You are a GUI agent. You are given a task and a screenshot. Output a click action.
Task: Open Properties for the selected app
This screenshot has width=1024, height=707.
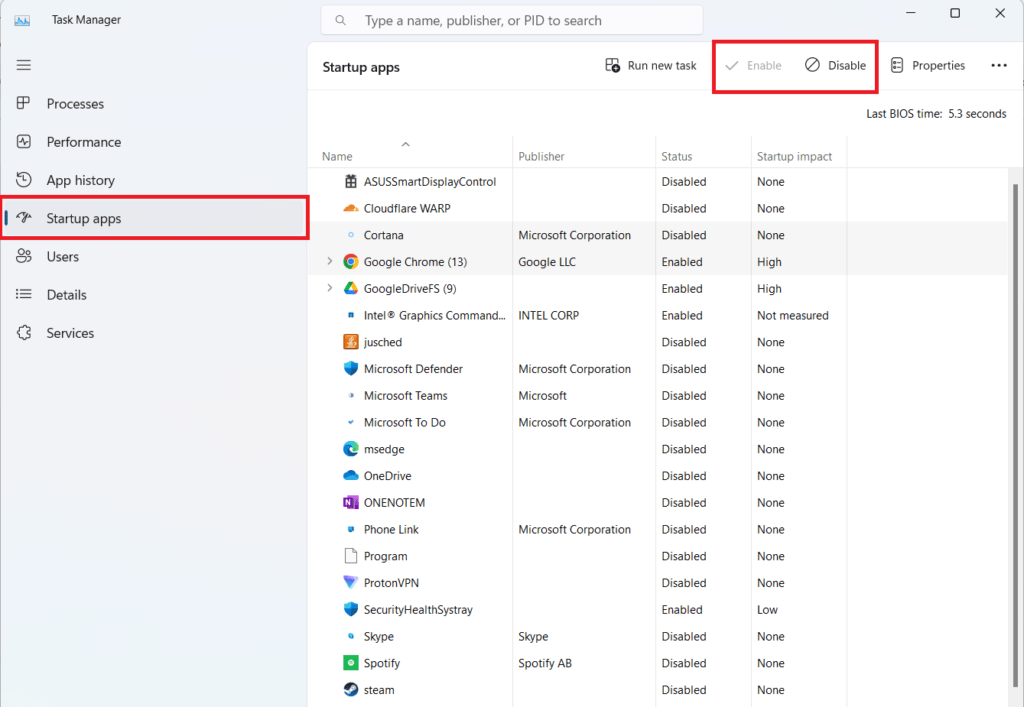click(927, 65)
